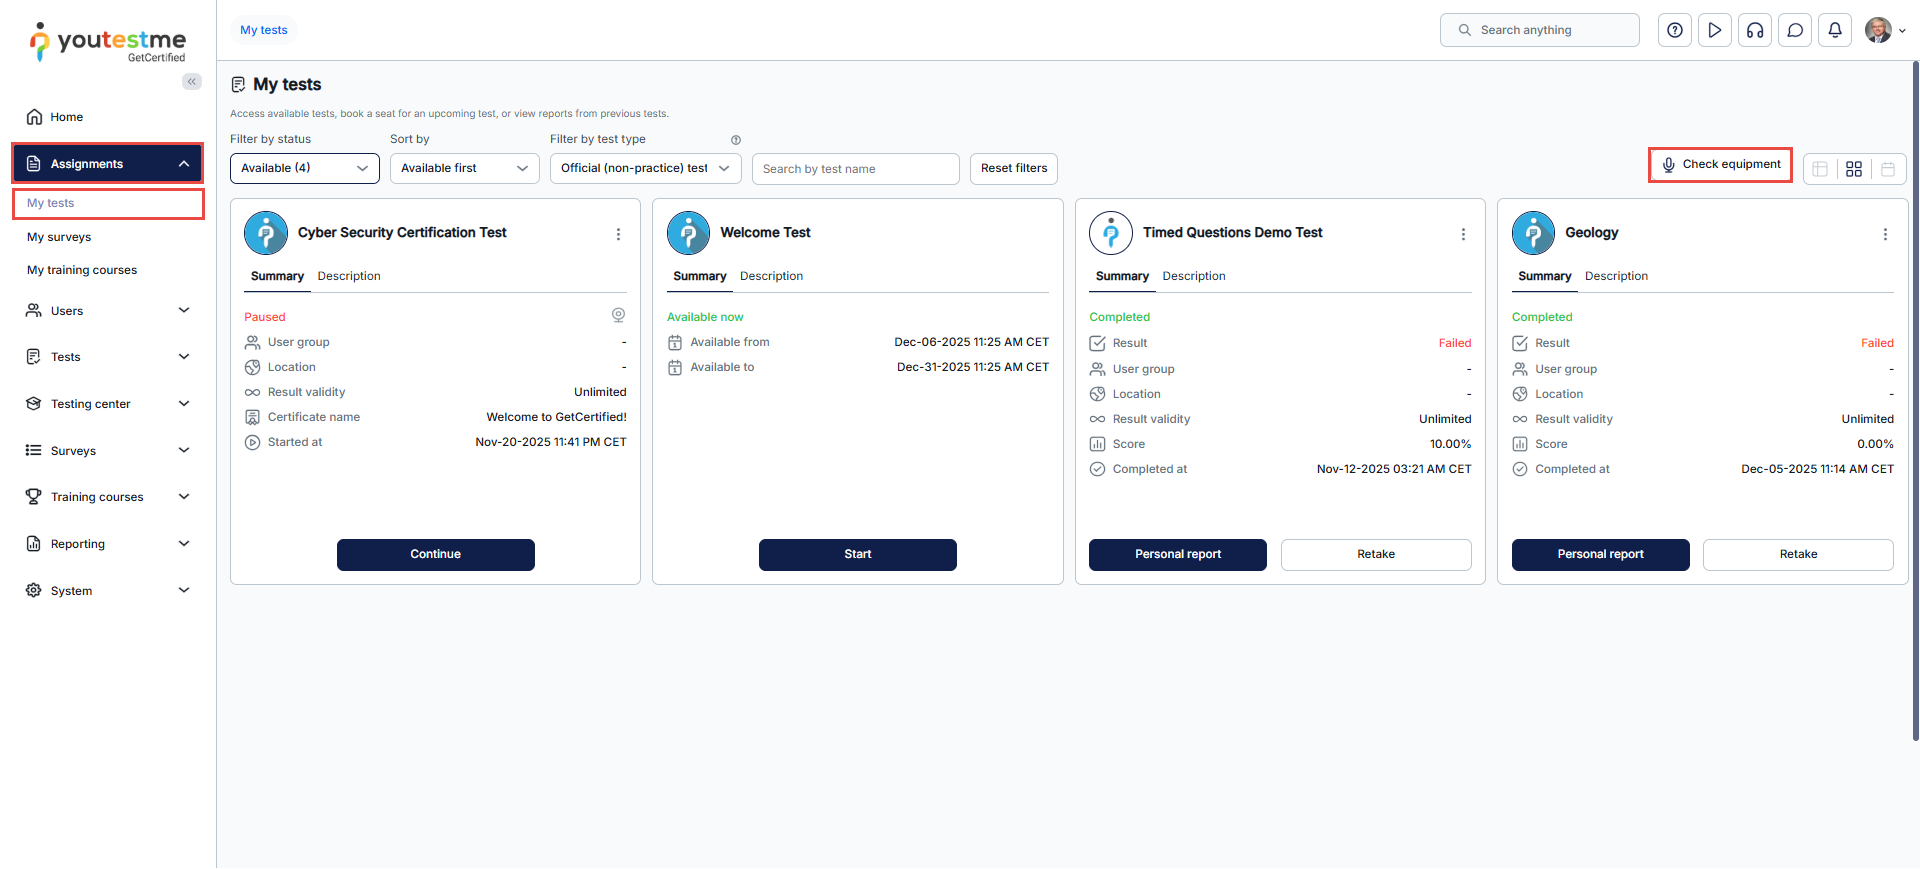This screenshot has width=1920, height=869.
Task: Click the help question mark icon
Action: coord(1675,30)
